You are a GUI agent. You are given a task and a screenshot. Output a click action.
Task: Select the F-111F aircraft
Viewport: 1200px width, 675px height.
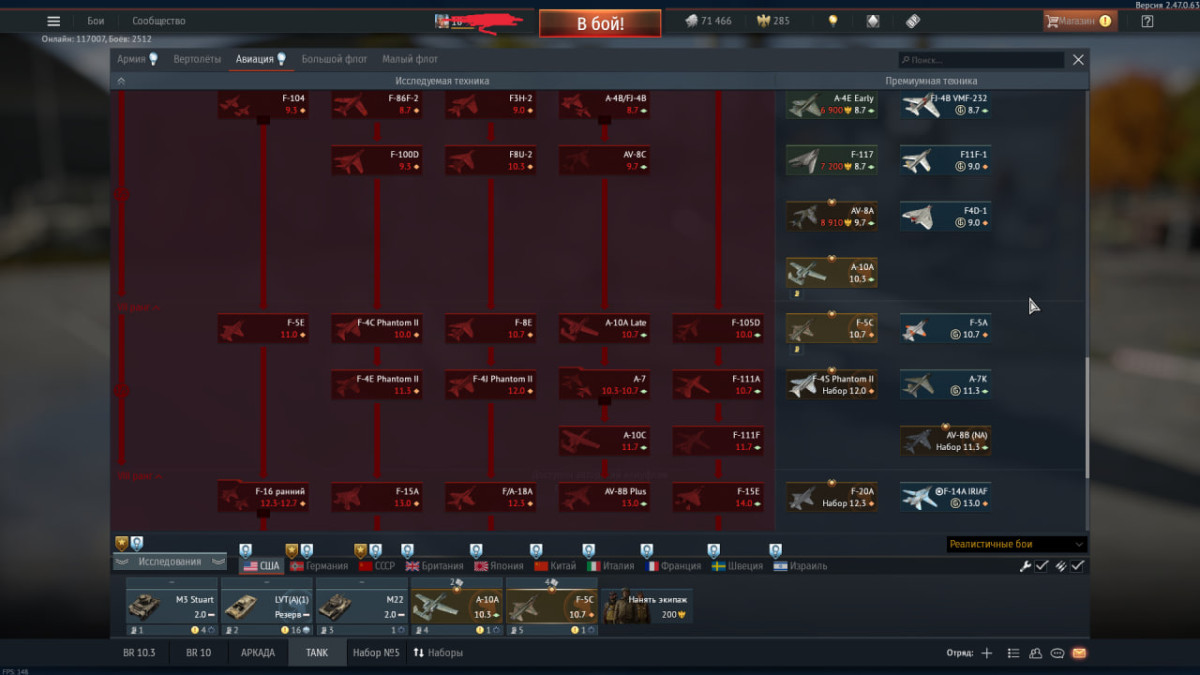click(x=718, y=441)
